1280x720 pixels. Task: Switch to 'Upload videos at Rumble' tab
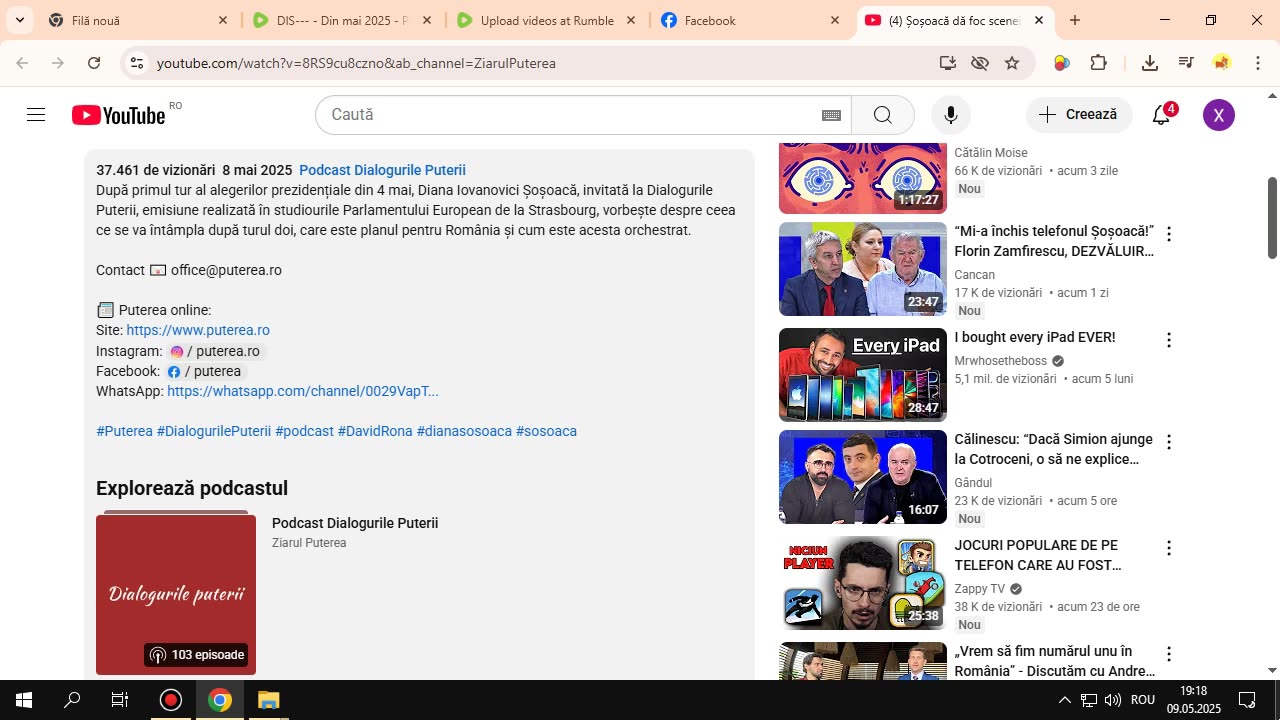[x=547, y=20]
